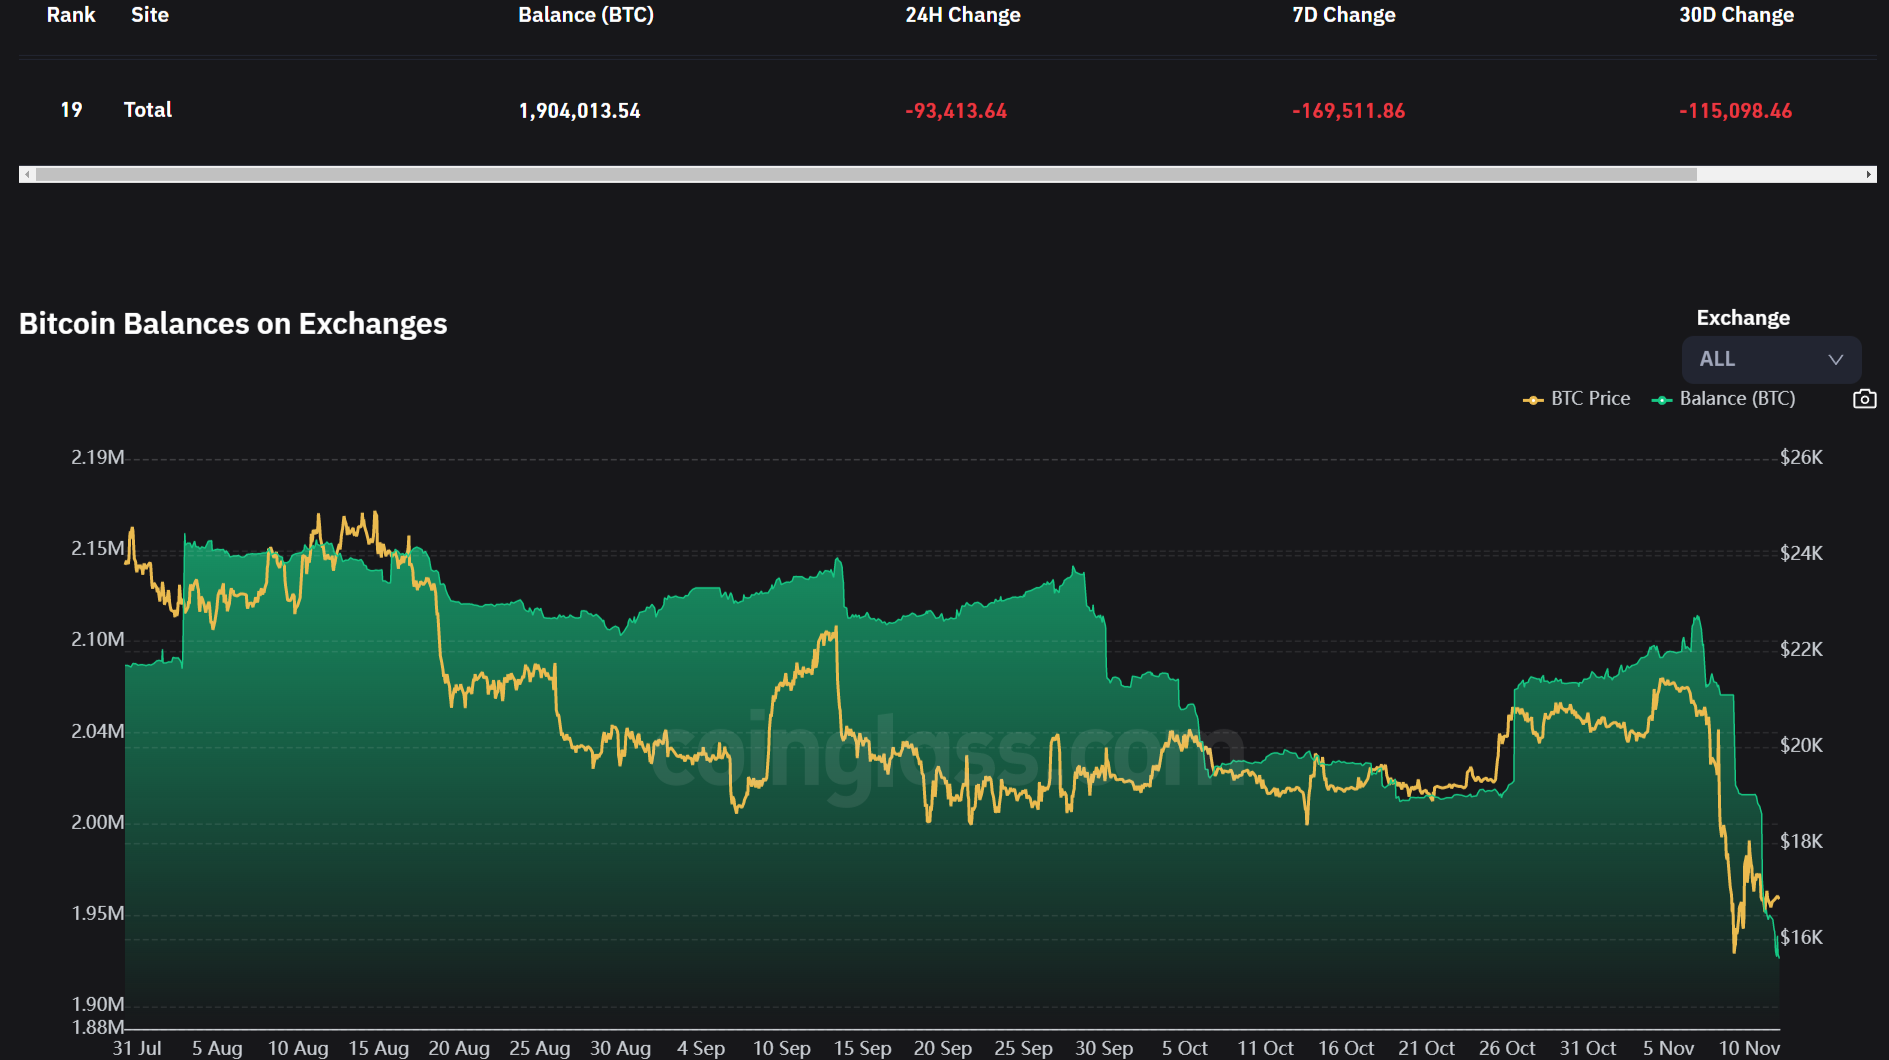Image resolution: width=1889 pixels, height=1060 pixels.
Task: Click the 24H change value -93,413.64
Action: [x=956, y=111]
